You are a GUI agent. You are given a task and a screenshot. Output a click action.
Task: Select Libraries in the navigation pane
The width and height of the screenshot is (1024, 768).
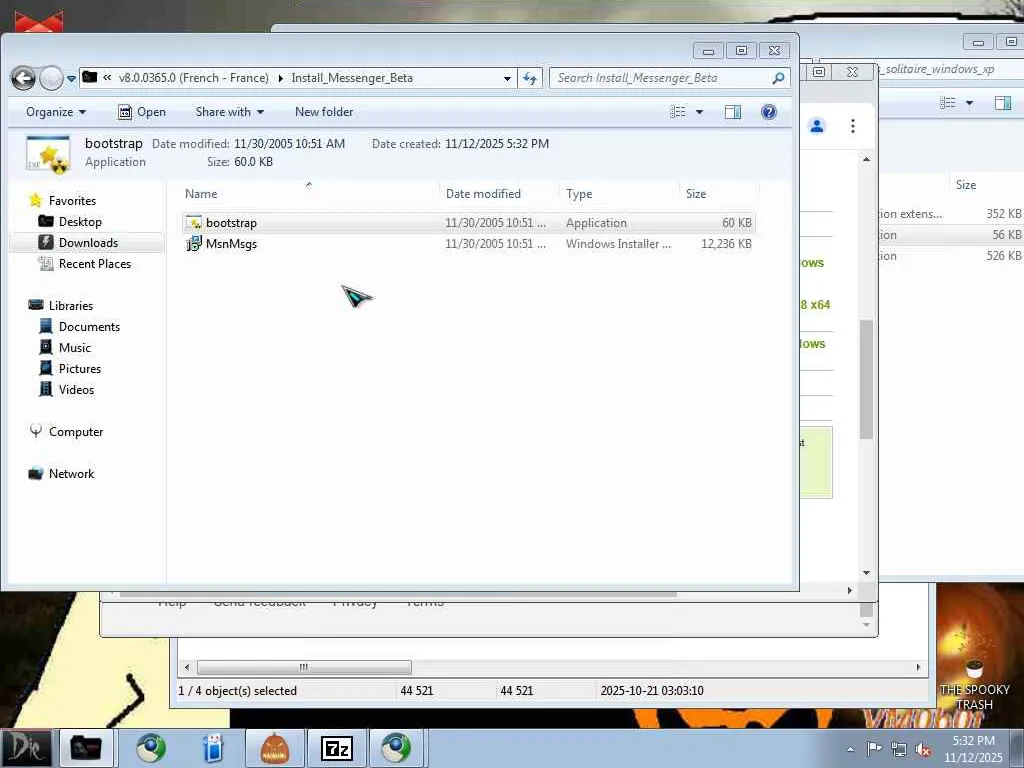(x=61, y=306)
